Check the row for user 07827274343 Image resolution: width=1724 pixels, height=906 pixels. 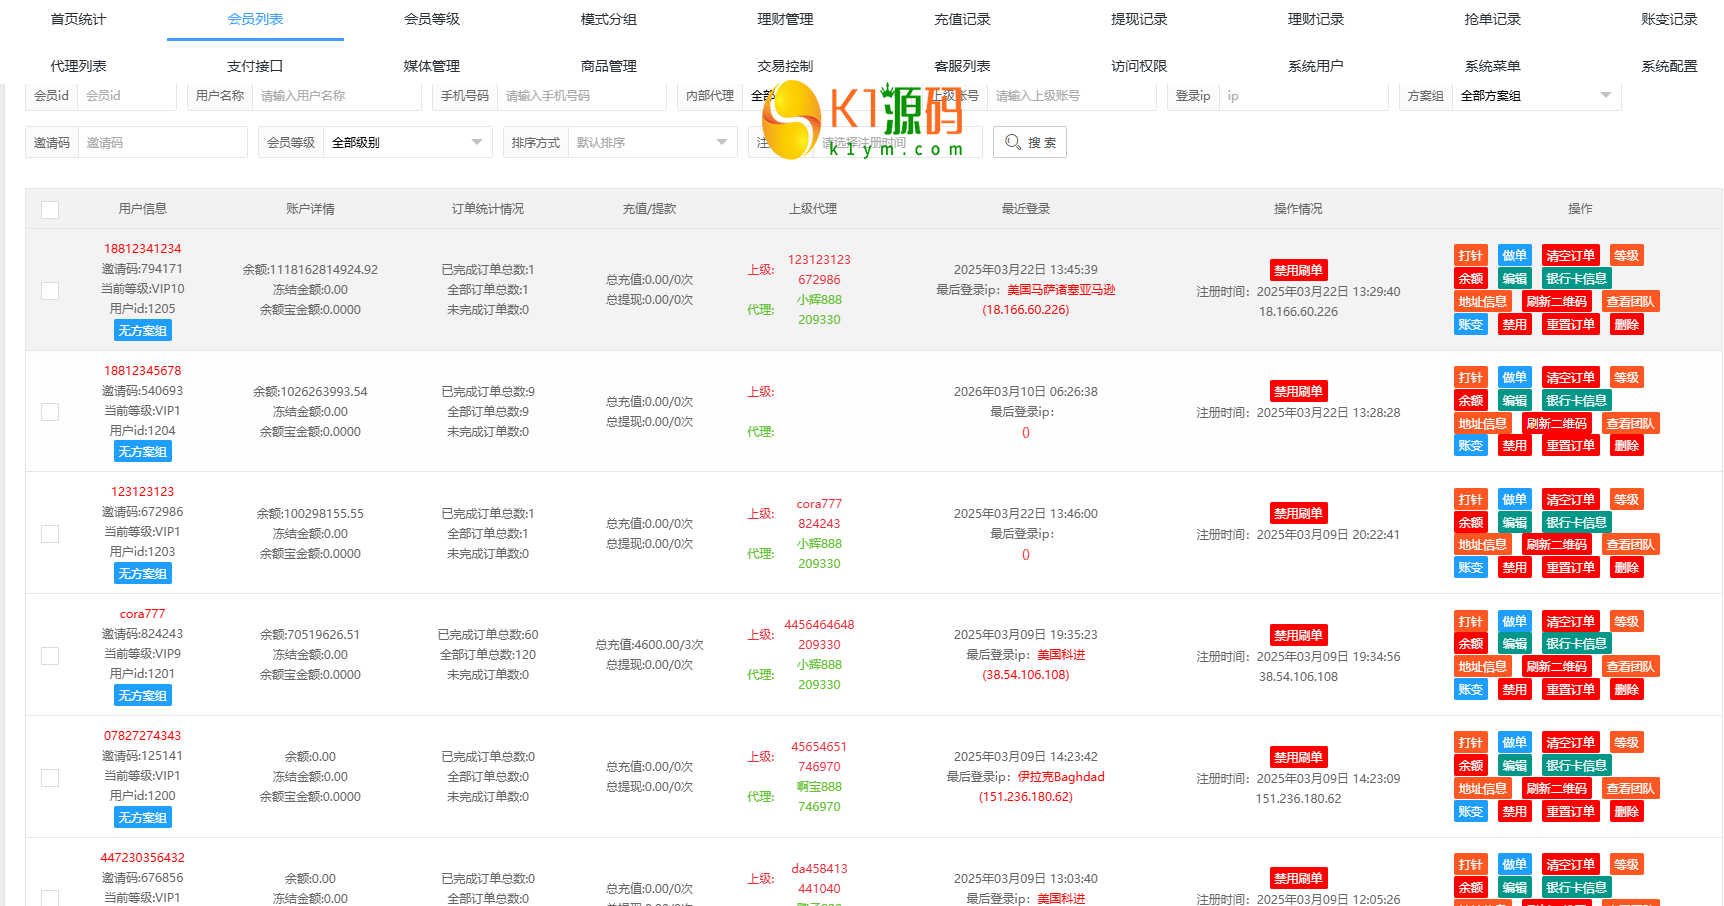tap(50, 778)
